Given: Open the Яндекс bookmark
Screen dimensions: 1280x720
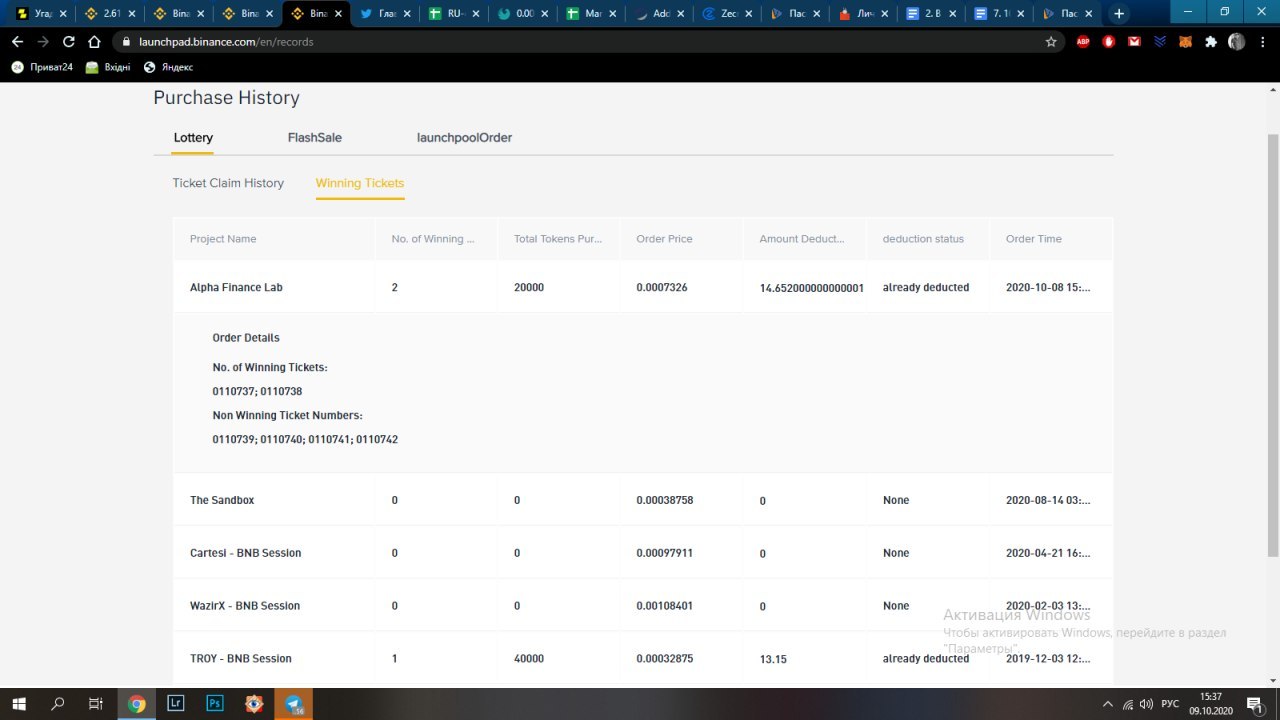Looking at the screenshot, I should (168, 67).
